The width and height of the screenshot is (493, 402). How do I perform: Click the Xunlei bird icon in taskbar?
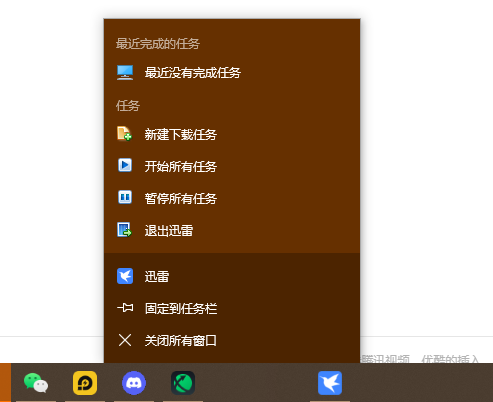[330, 383]
